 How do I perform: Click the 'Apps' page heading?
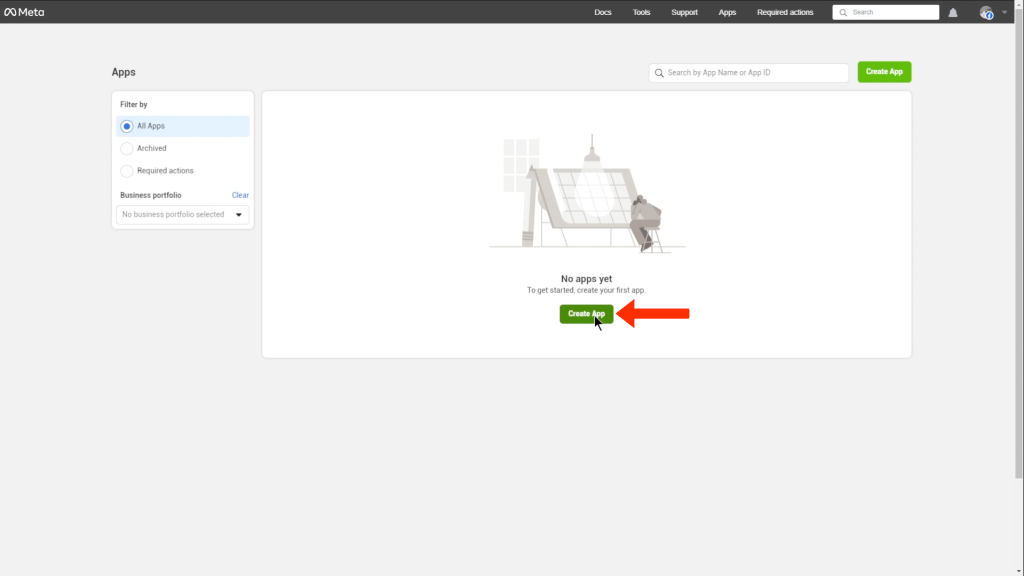tap(123, 72)
